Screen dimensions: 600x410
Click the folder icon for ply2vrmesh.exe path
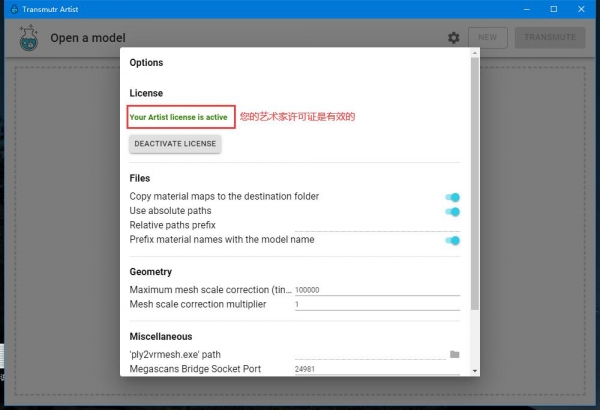pos(455,354)
